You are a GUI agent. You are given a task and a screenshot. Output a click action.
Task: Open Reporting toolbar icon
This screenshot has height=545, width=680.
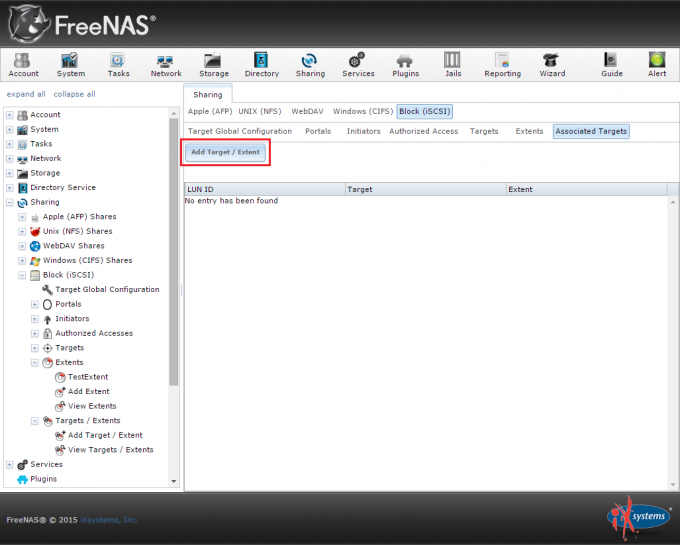(503, 65)
